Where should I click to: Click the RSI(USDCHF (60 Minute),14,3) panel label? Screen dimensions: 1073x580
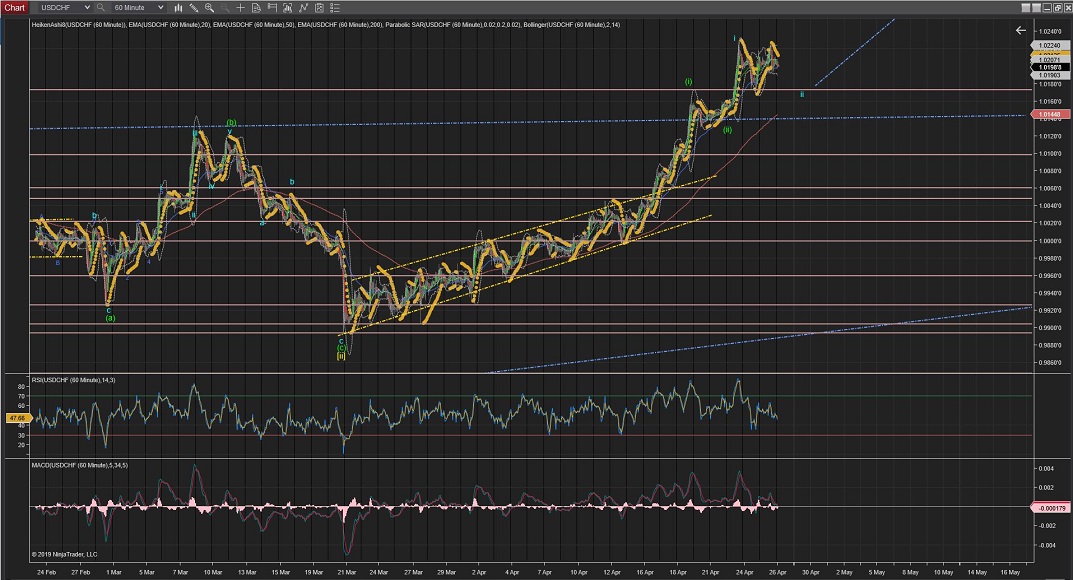(x=73, y=380)
